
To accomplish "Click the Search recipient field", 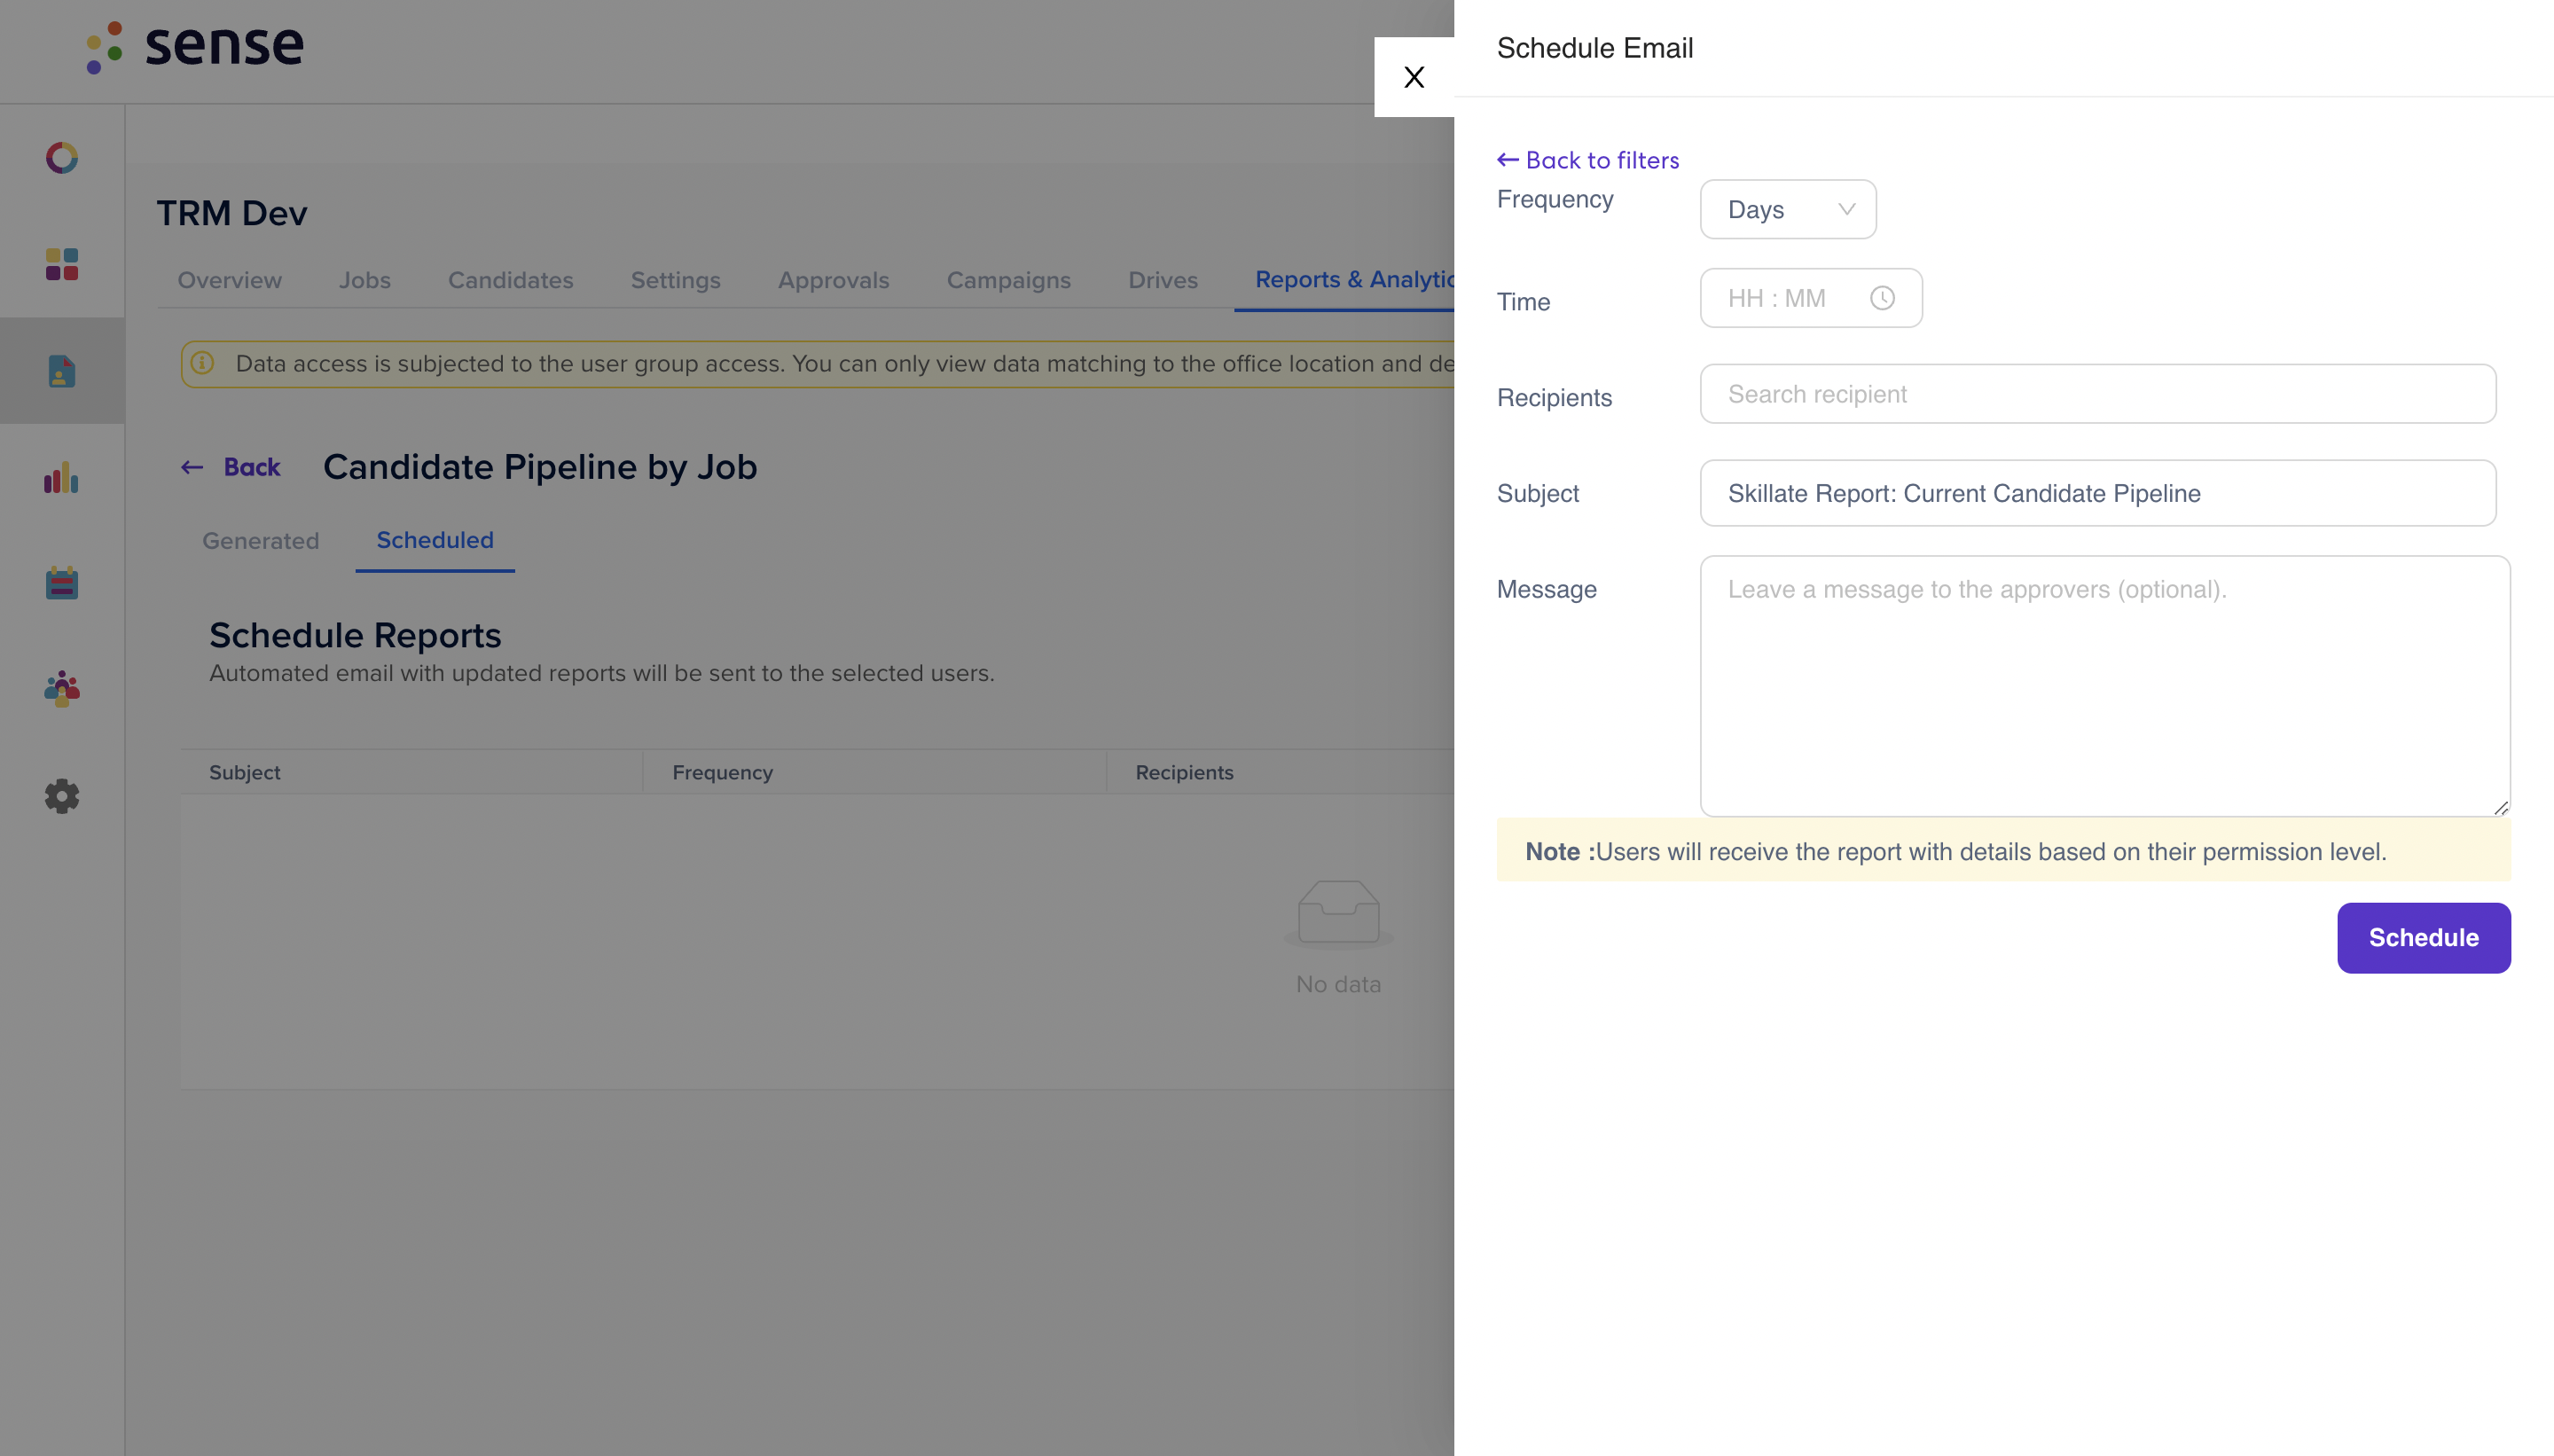I will (x=2098, y=394).
